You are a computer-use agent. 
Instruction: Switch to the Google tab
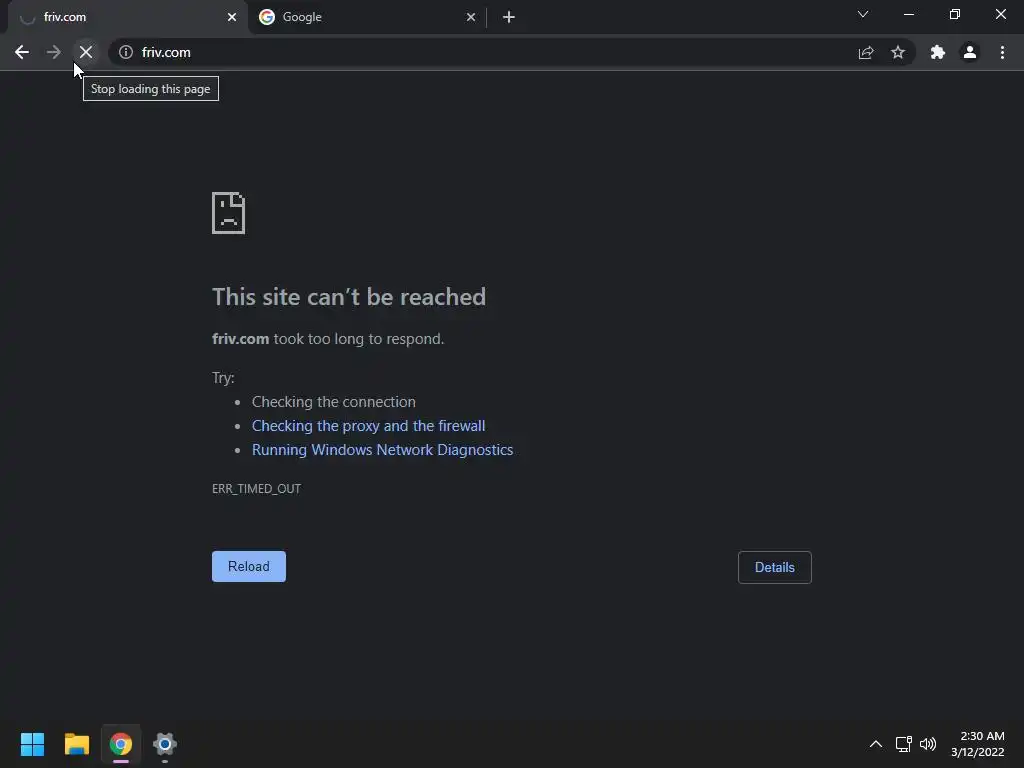(366, 17)
